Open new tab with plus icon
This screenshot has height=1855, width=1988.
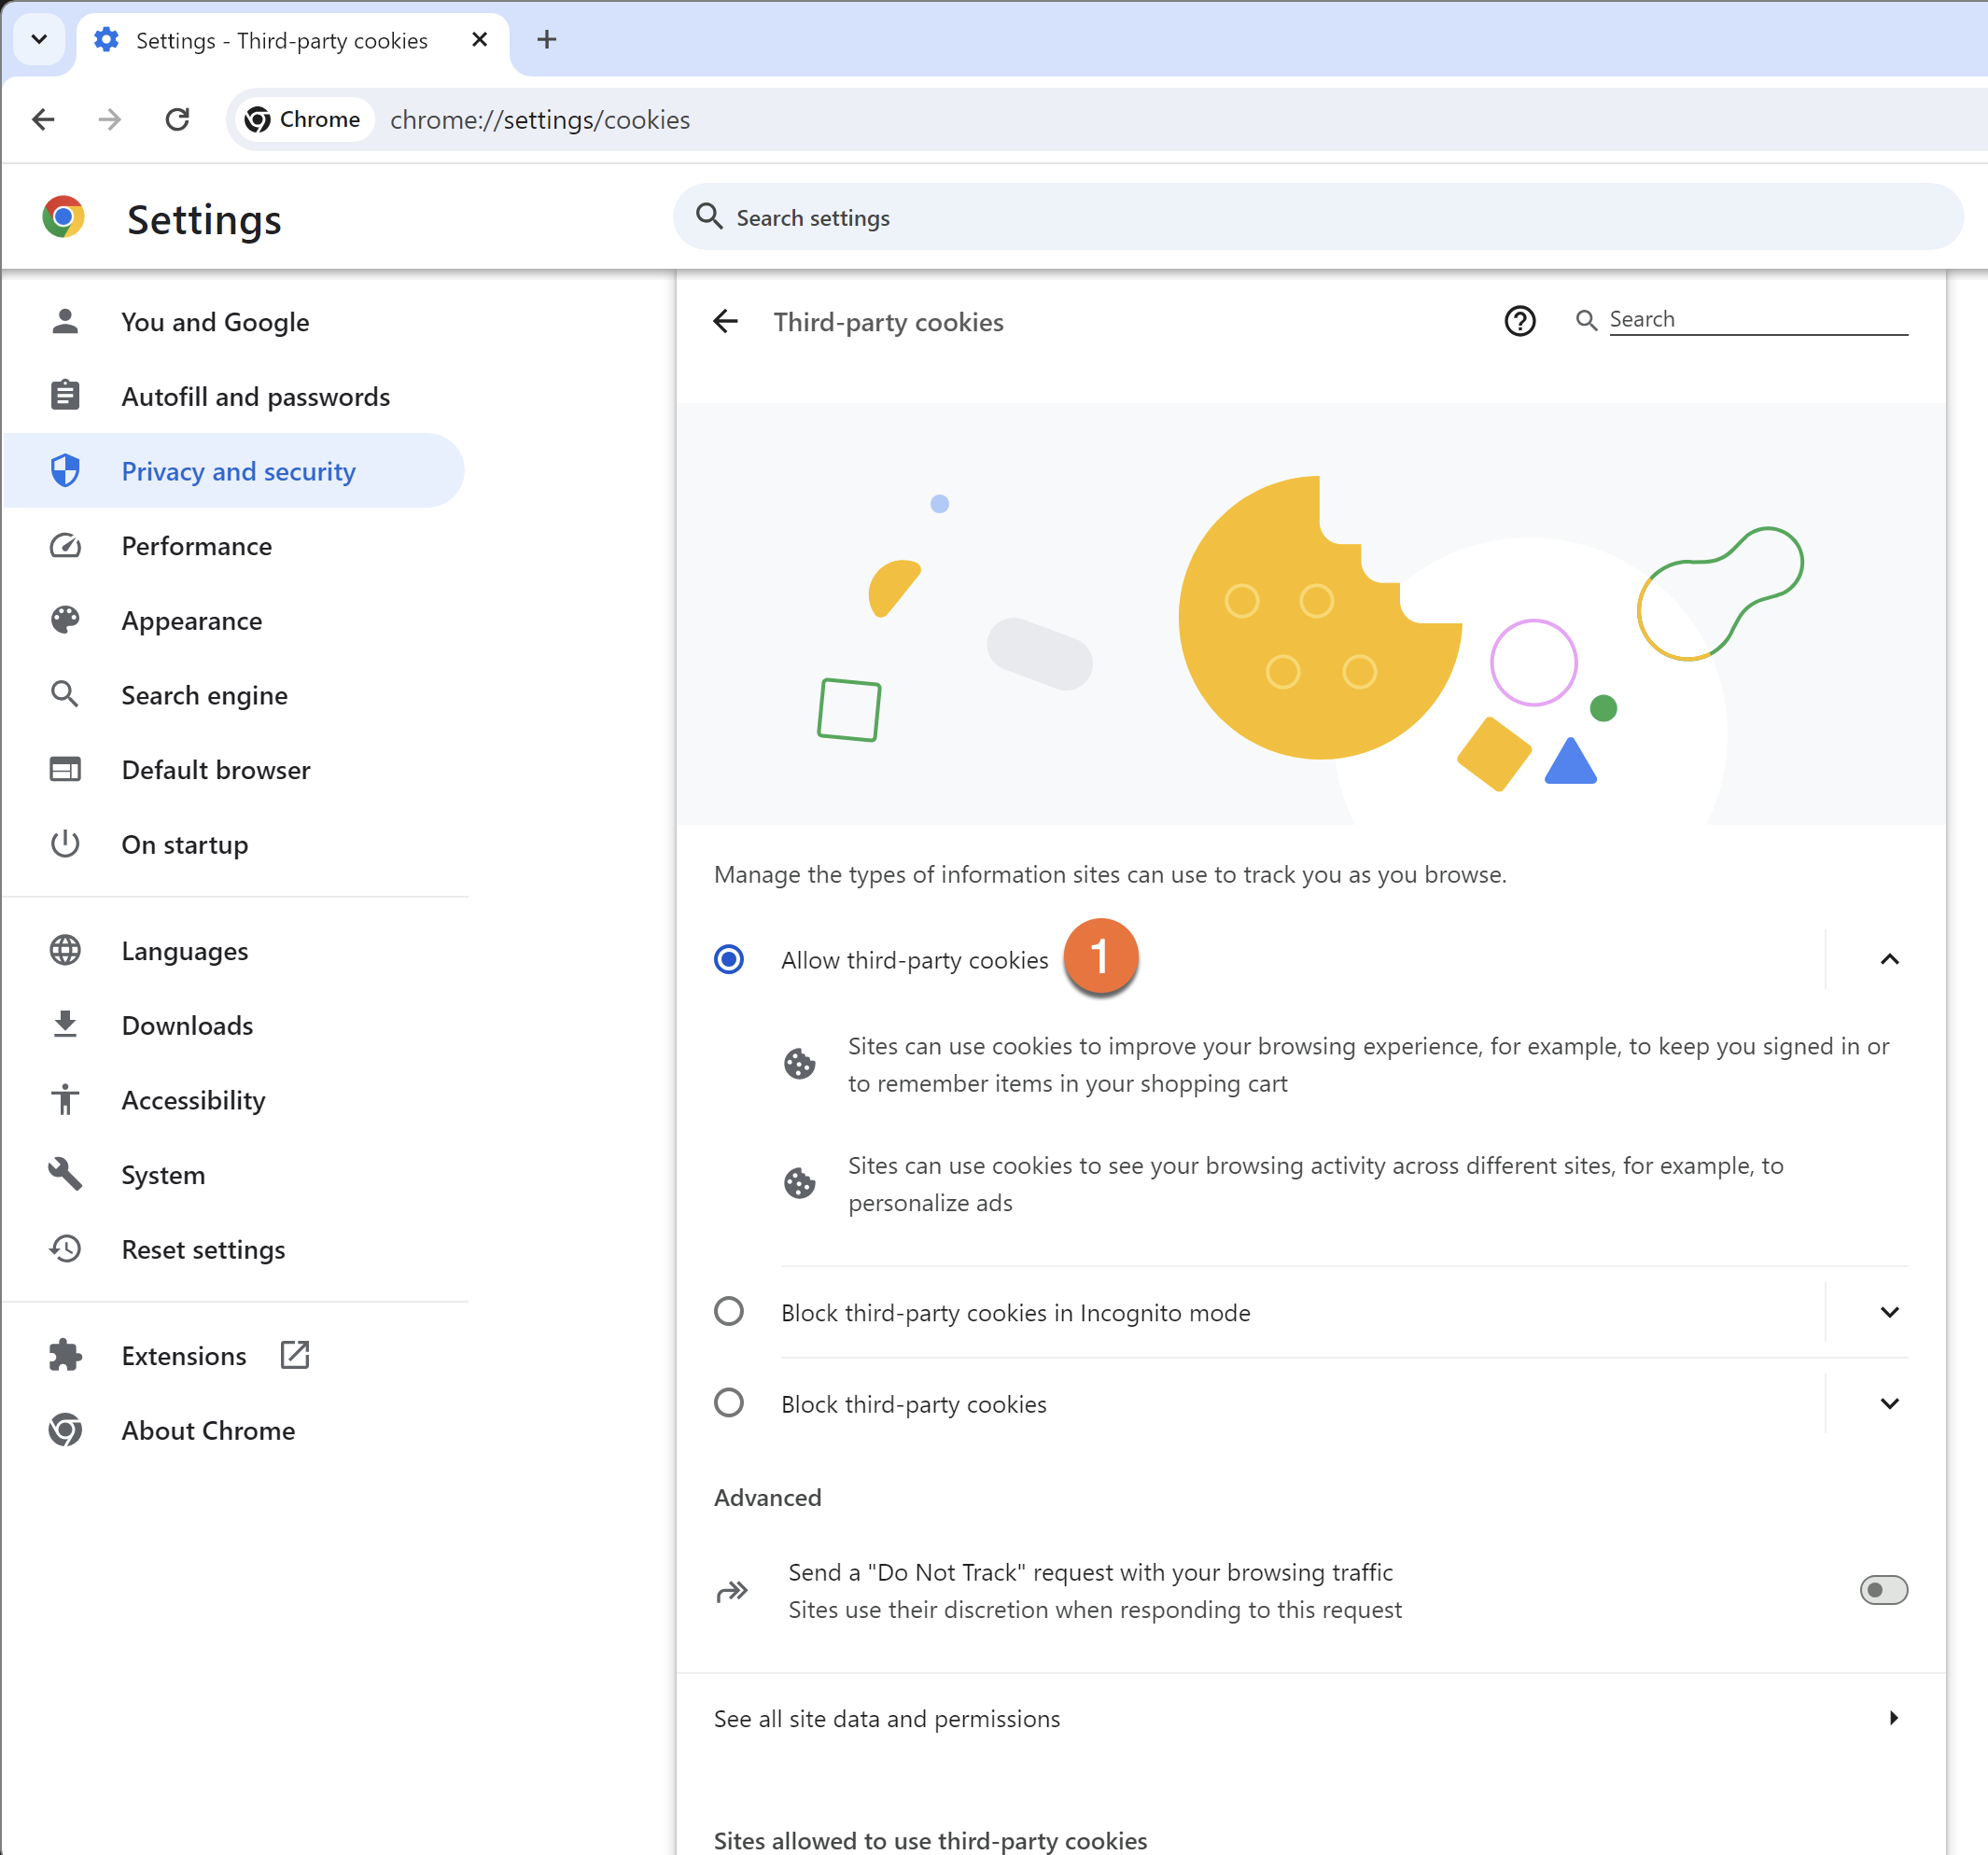(x=546, y=40)
